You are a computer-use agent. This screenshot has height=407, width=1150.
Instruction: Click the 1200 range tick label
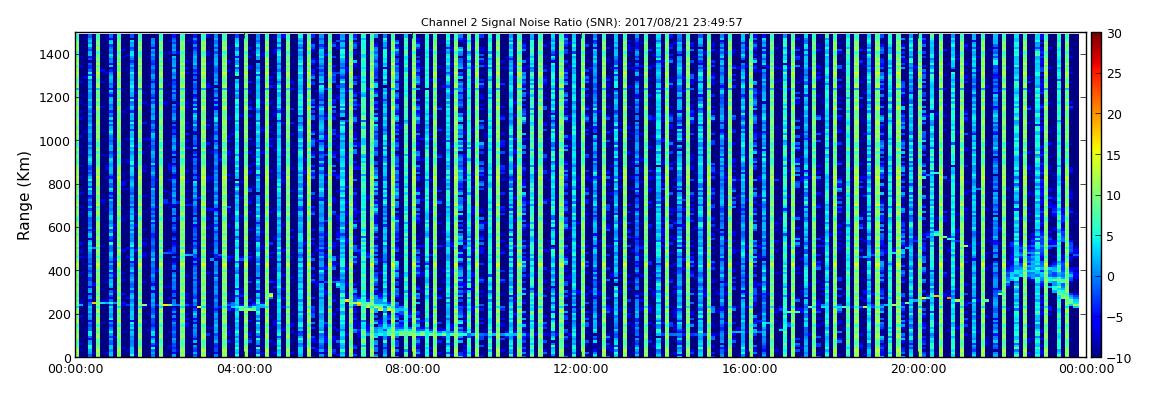pos(54,98)
